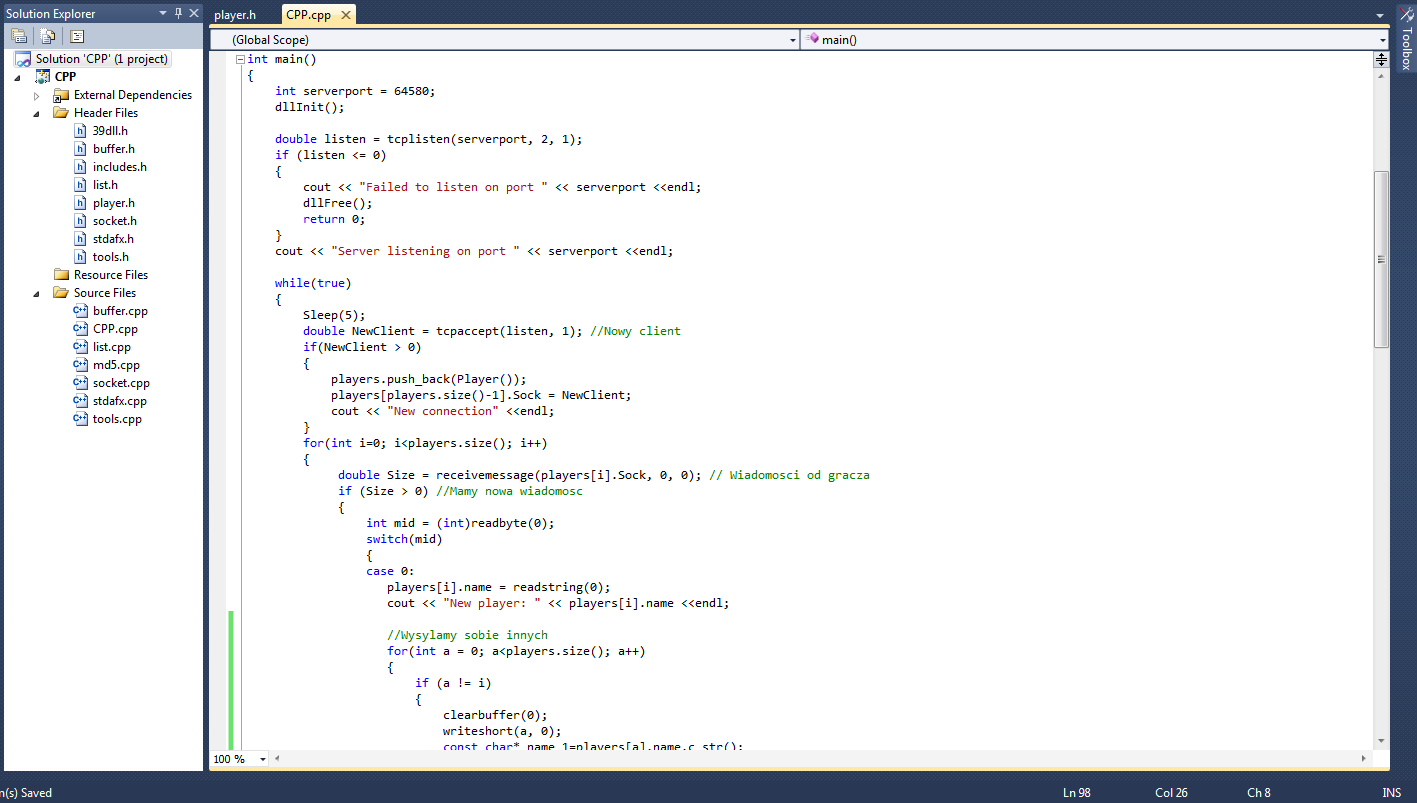Pin the Solution Explorer panel
This screenshot has width=1417, height=803.
[179, 13]
